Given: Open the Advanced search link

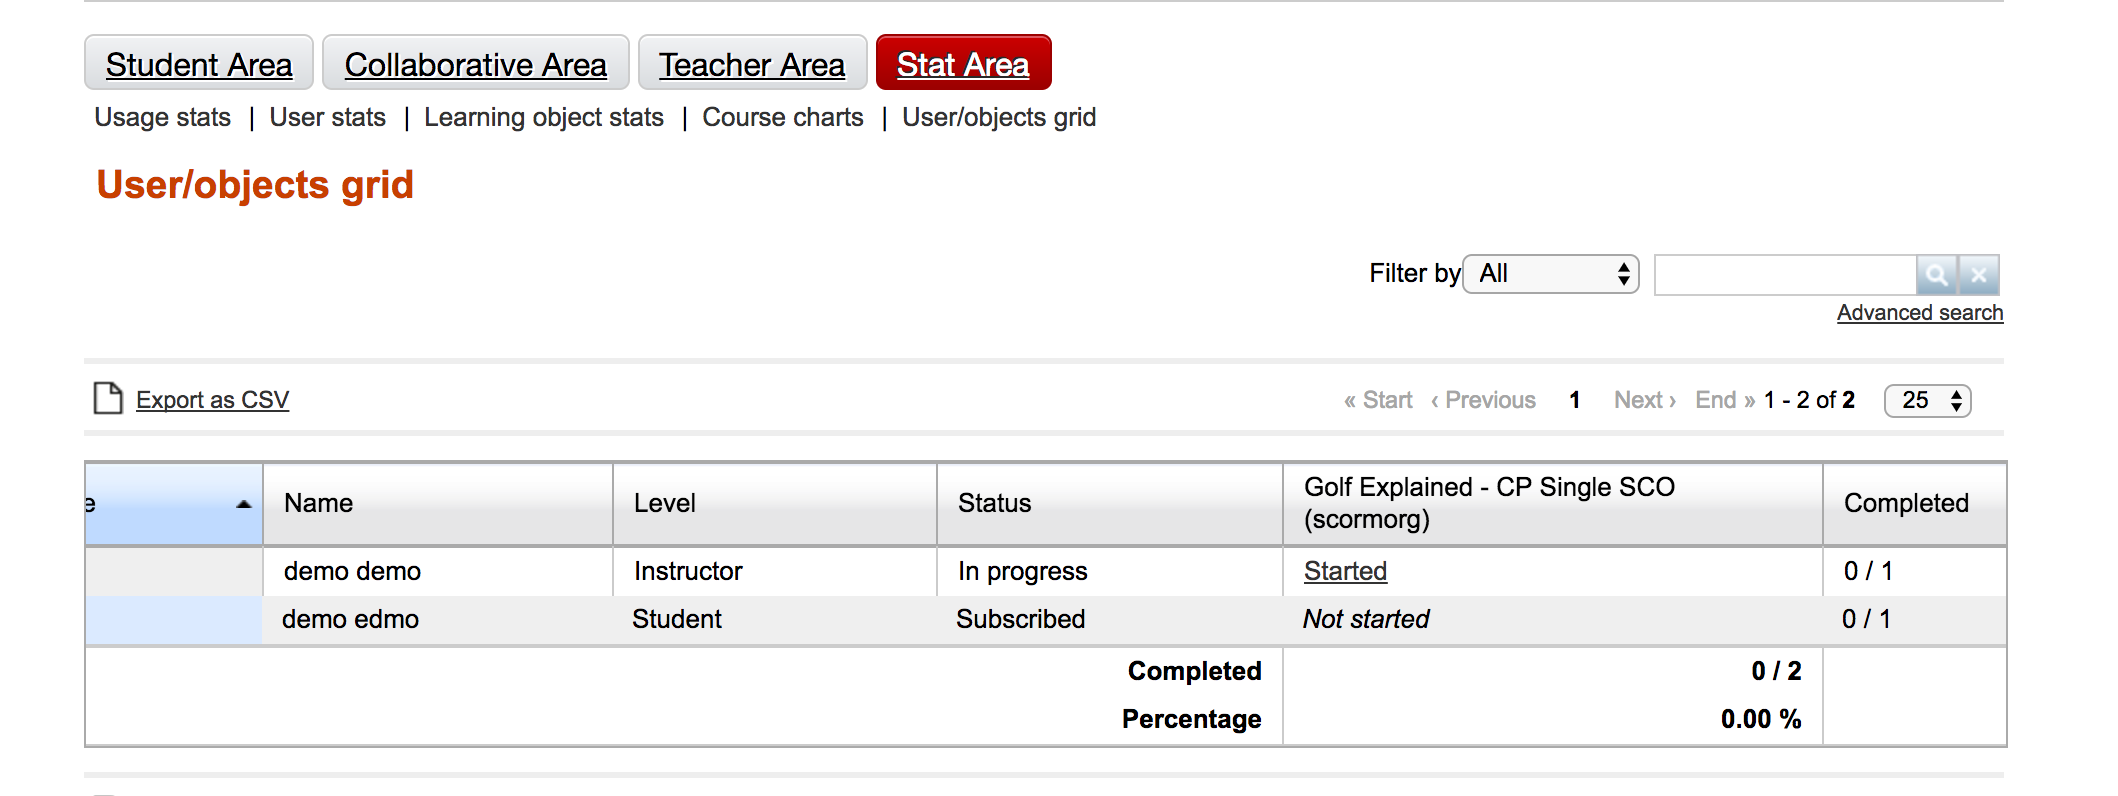Looking at the screenshot, I should point(1919,313).
